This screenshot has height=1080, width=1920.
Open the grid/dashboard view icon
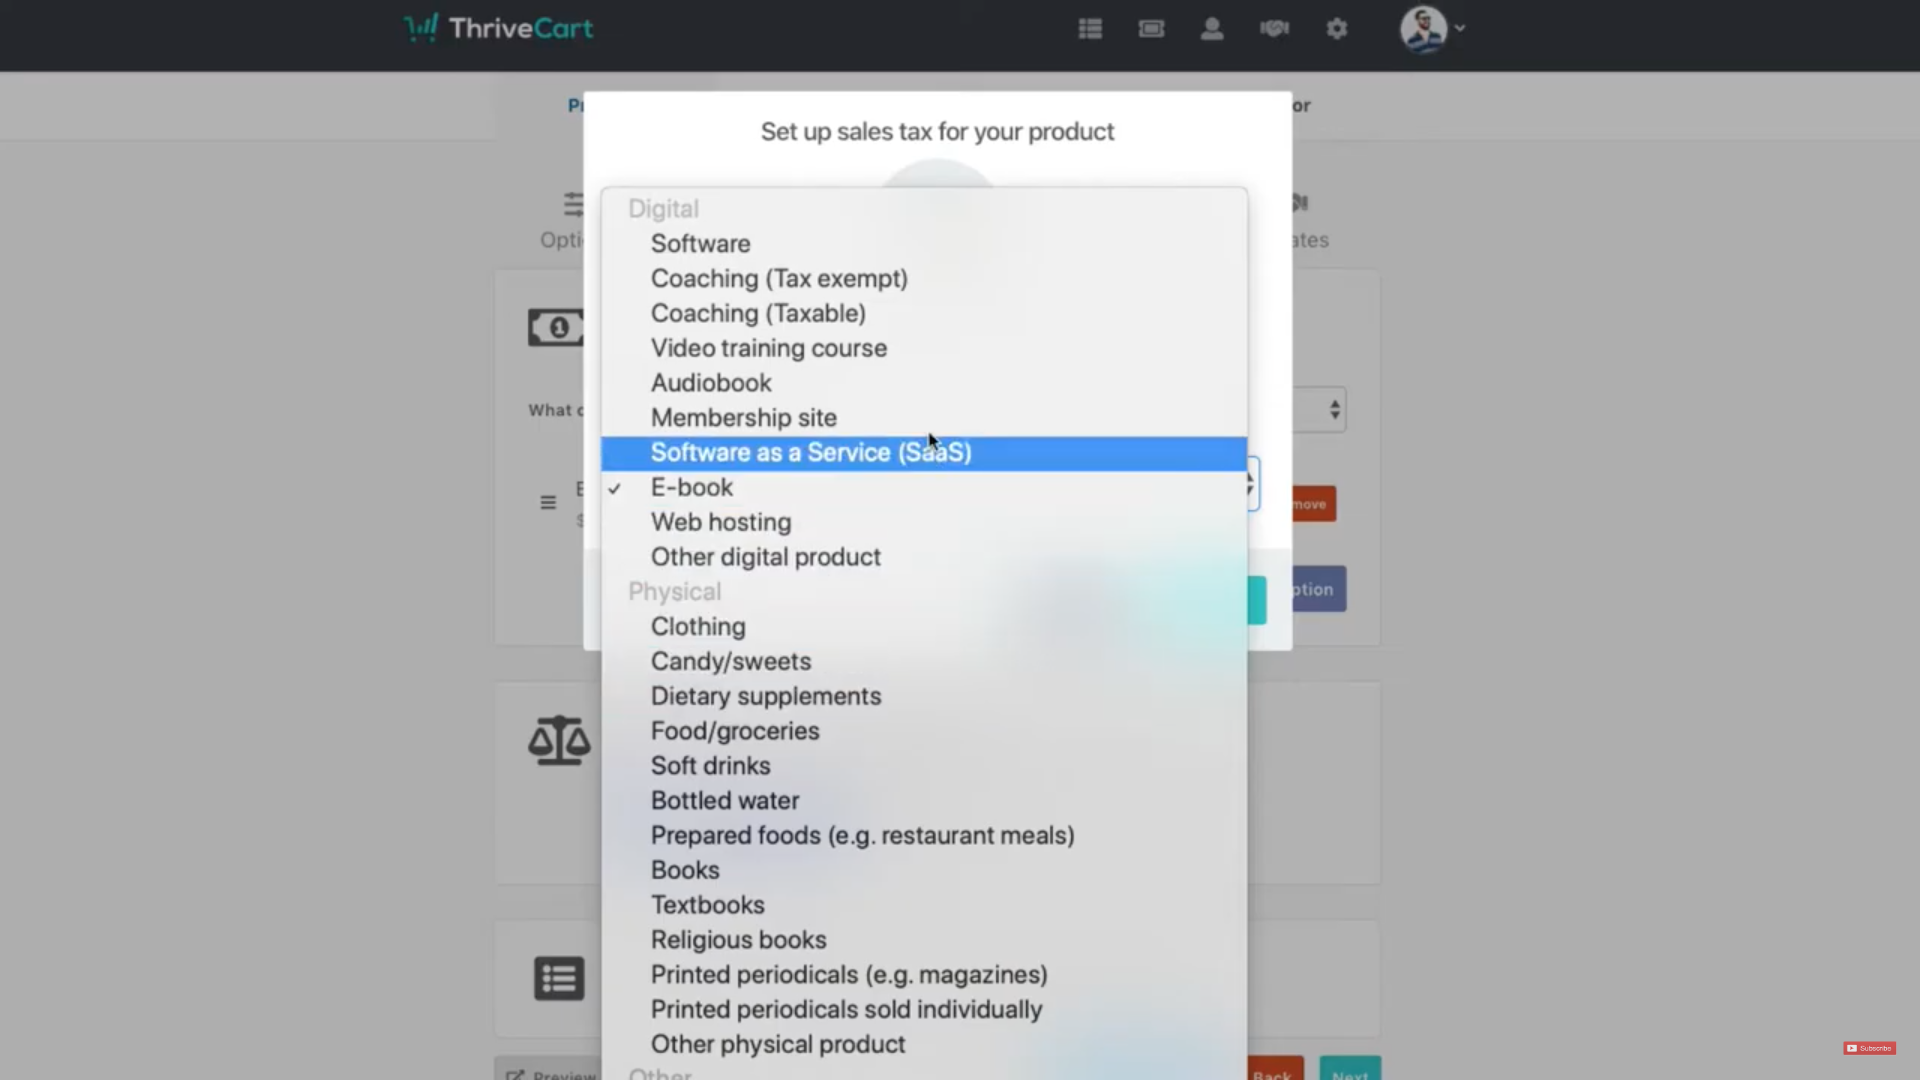tap(1091, 28)
